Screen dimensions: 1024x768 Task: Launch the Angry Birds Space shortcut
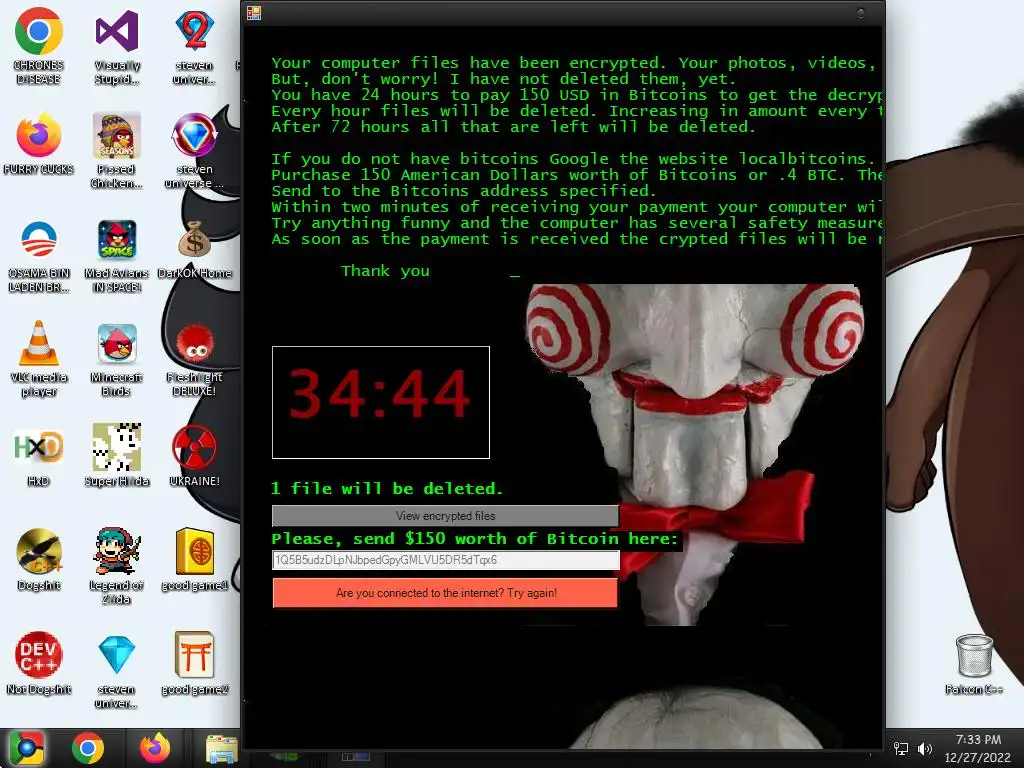pos(117,240)
